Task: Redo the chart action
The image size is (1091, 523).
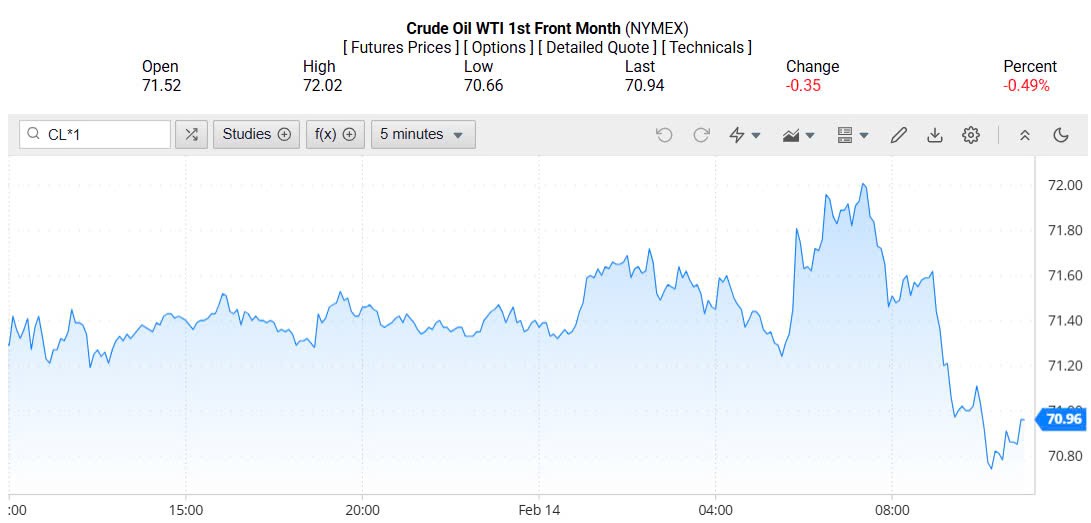Action: pos(701,135)
